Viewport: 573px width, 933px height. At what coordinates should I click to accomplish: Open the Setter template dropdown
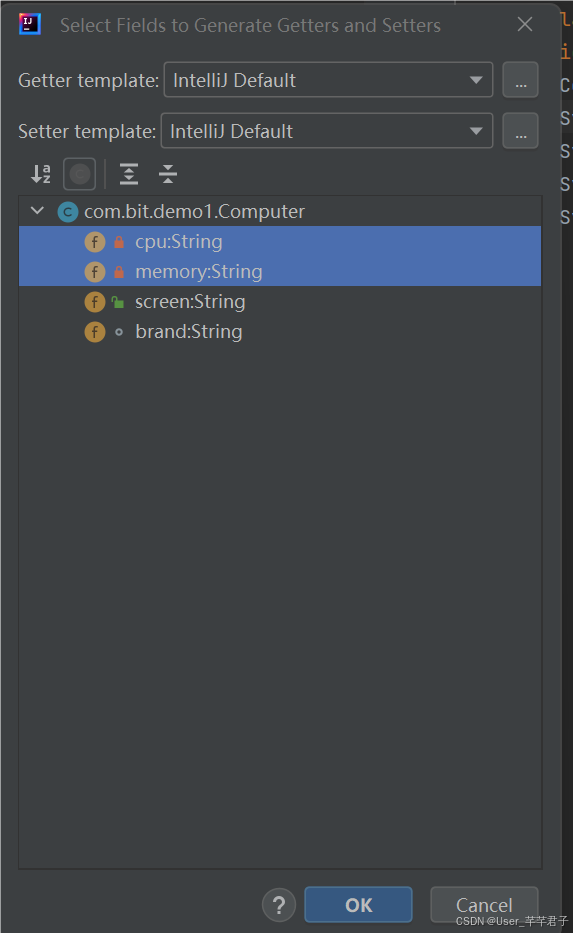327,131
